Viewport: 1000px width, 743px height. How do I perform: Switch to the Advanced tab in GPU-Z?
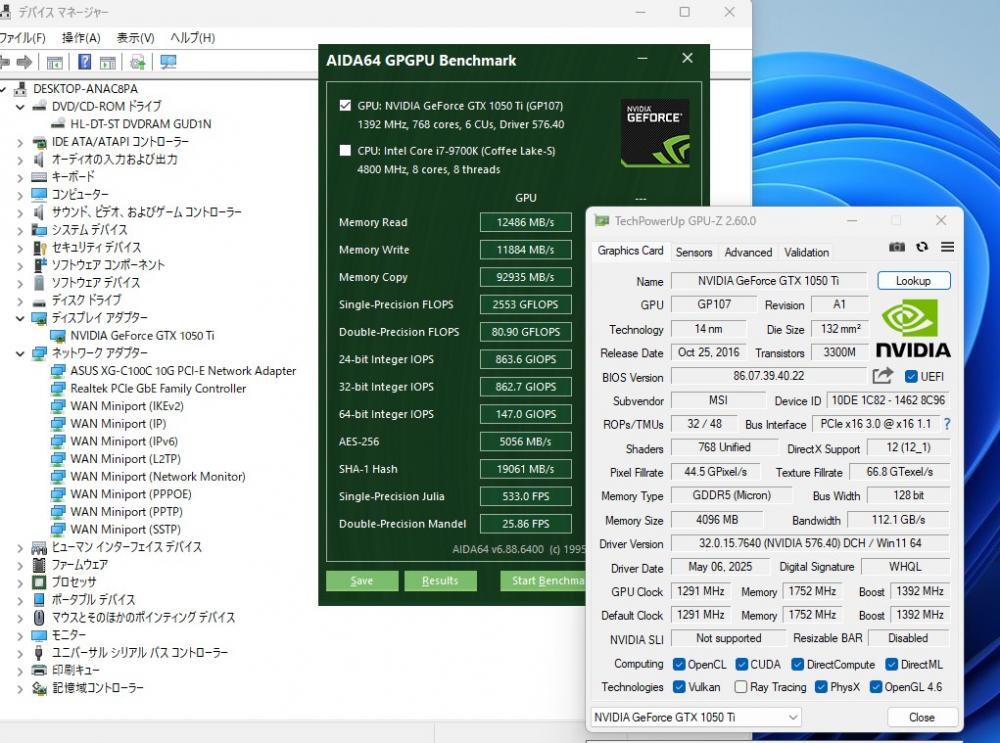click(x=748, y=252)
